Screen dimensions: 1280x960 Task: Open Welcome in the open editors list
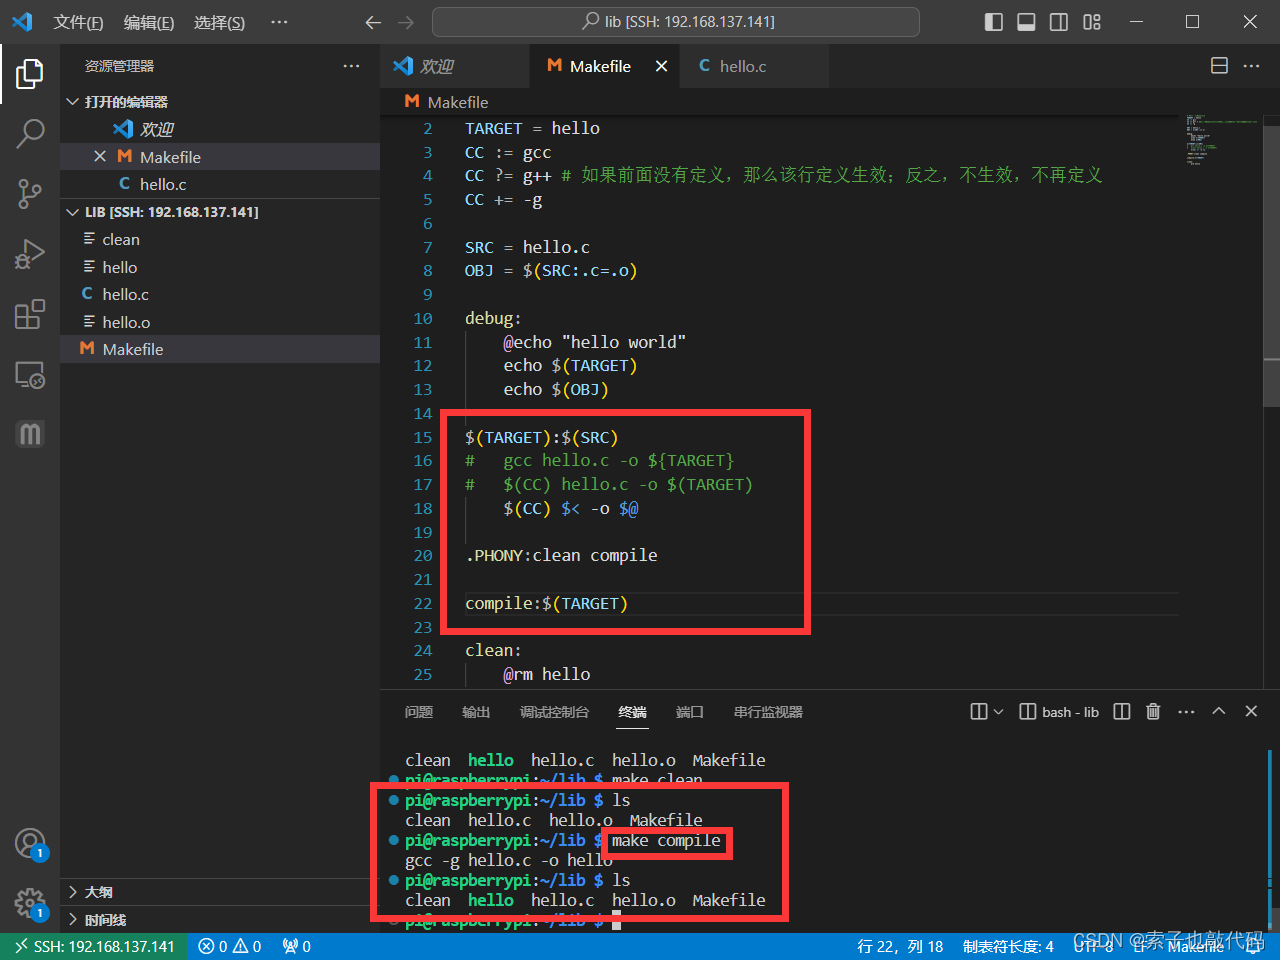[220, 129]
